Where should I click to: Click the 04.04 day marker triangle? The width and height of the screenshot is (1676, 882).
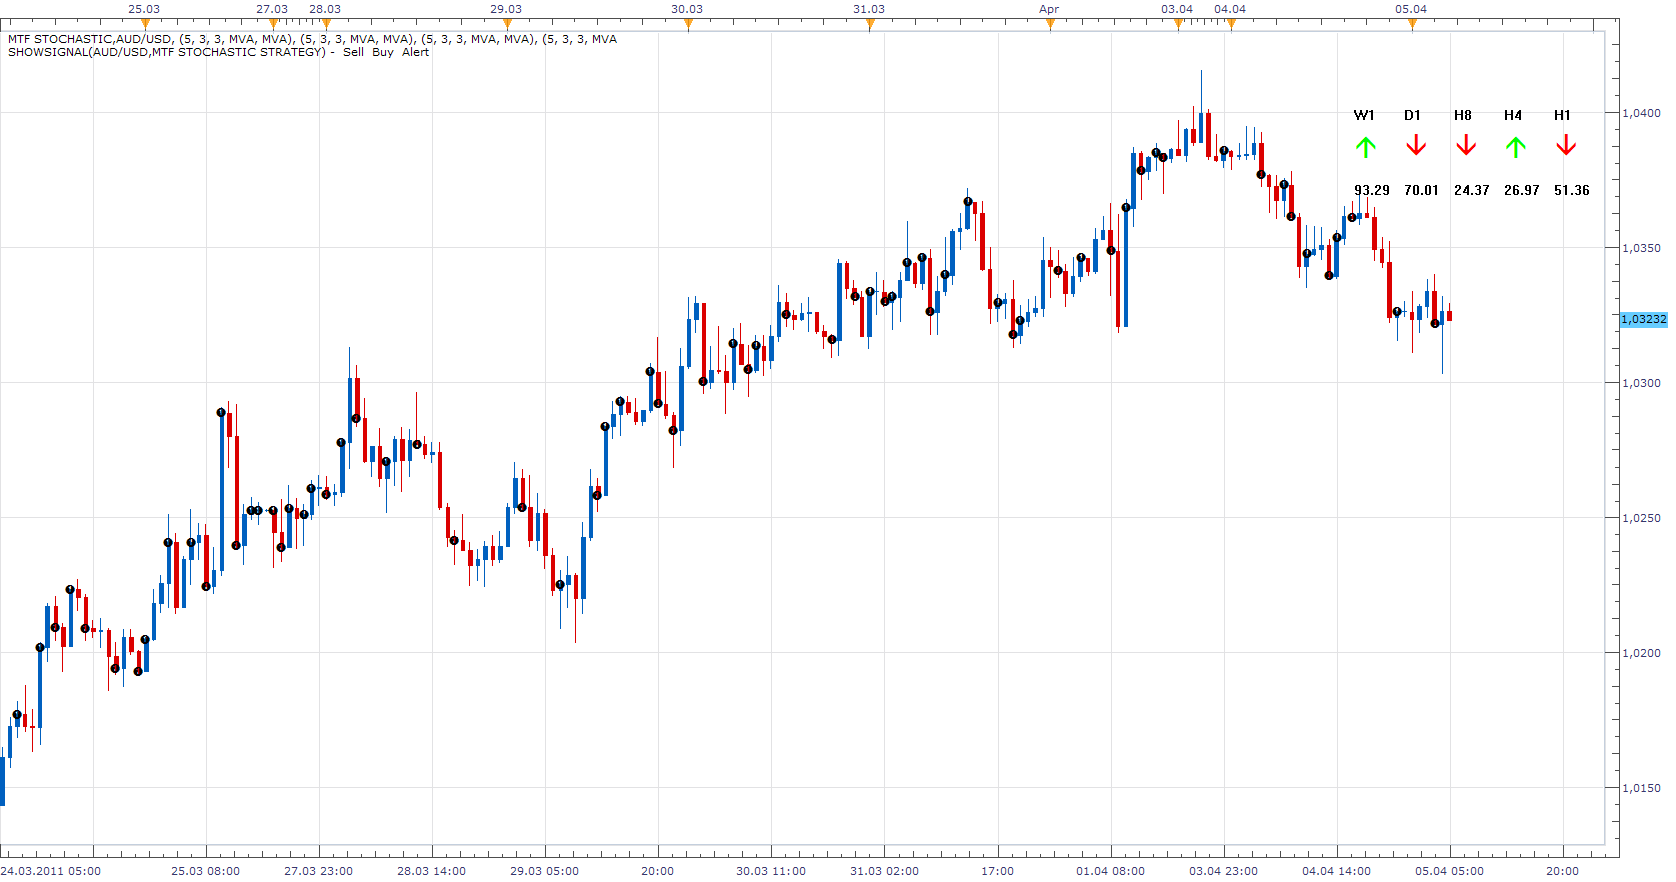(1231, 24)
